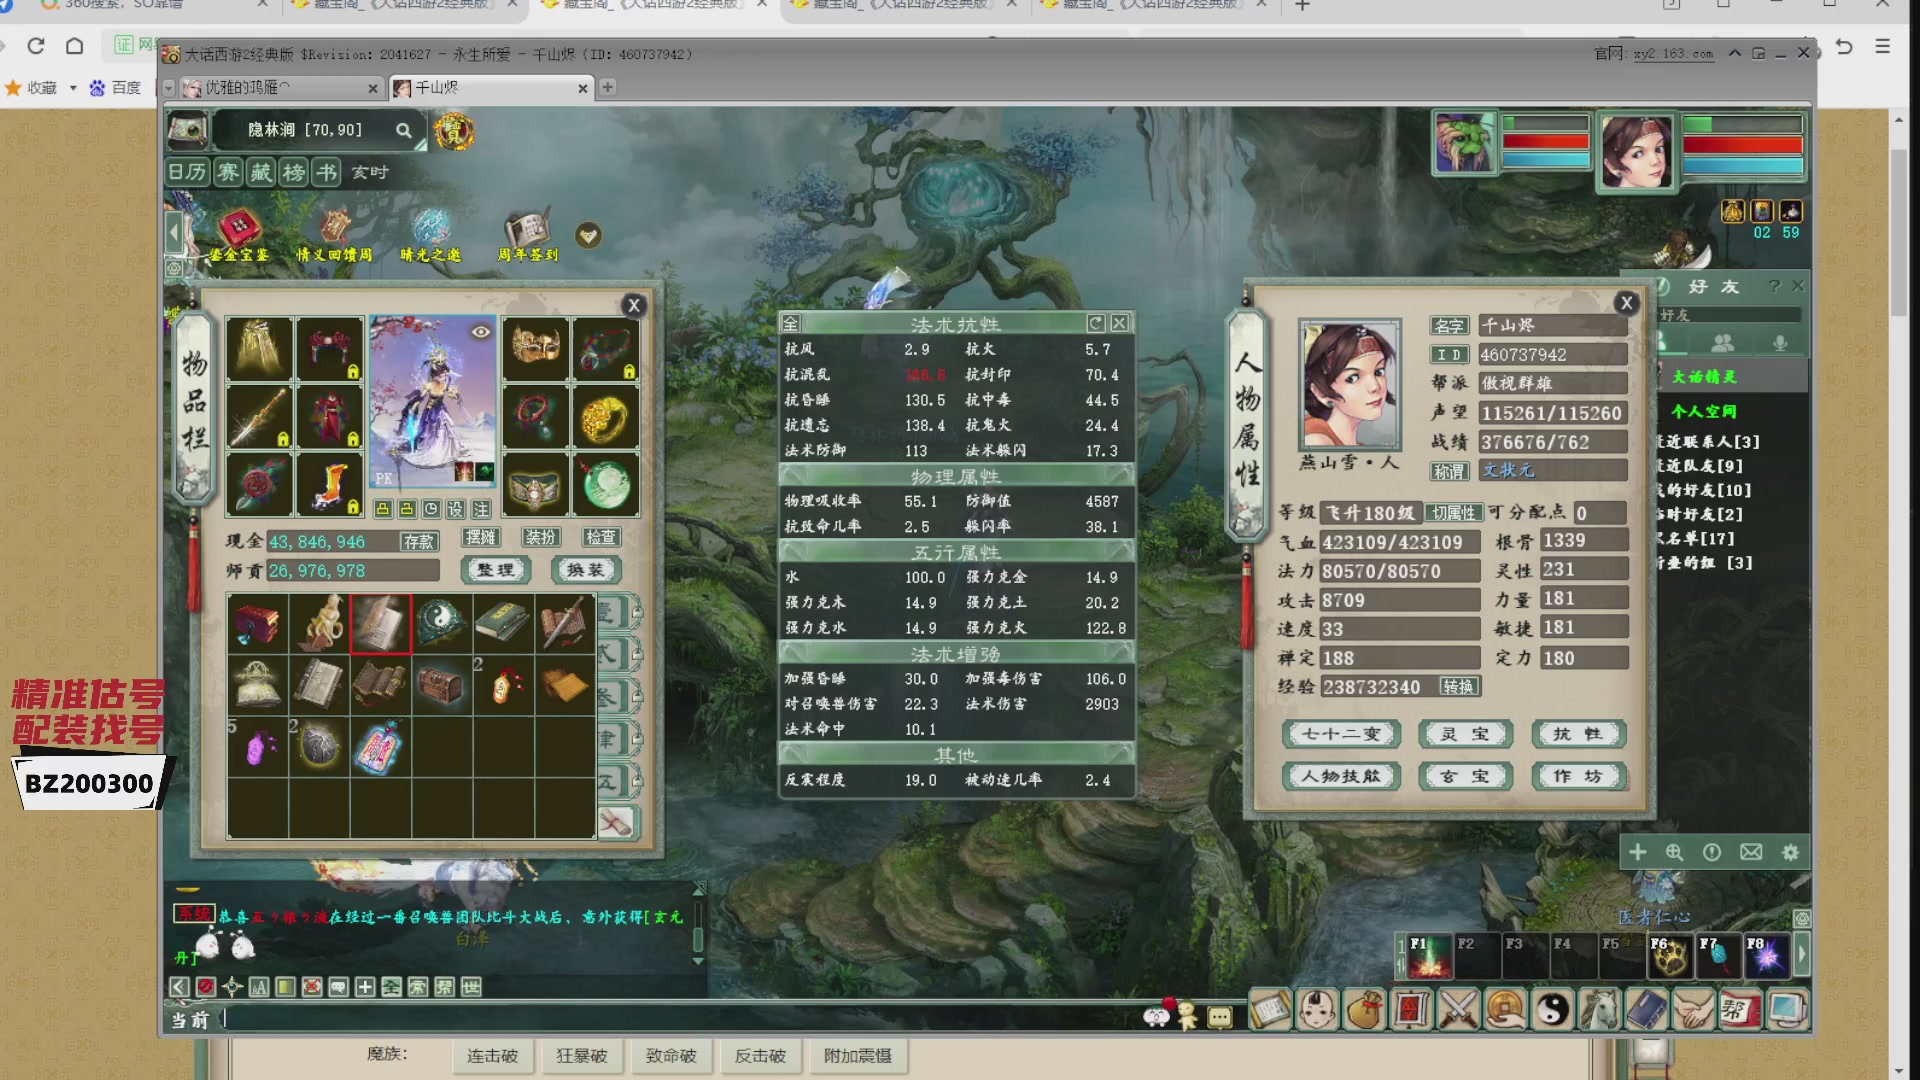
Task: Click the 周年签到 anniversary sign-in icon
Action: (528, 236)
